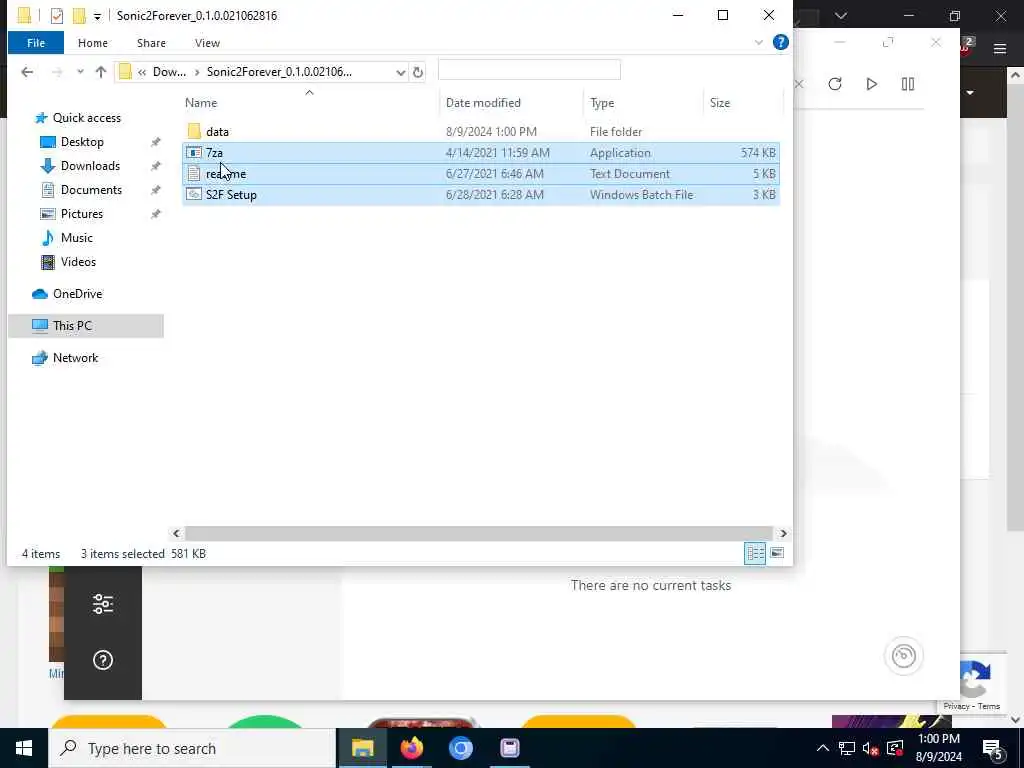
Task: Open File Explorer from the taskbar
Action: click(x=362, y=748)
